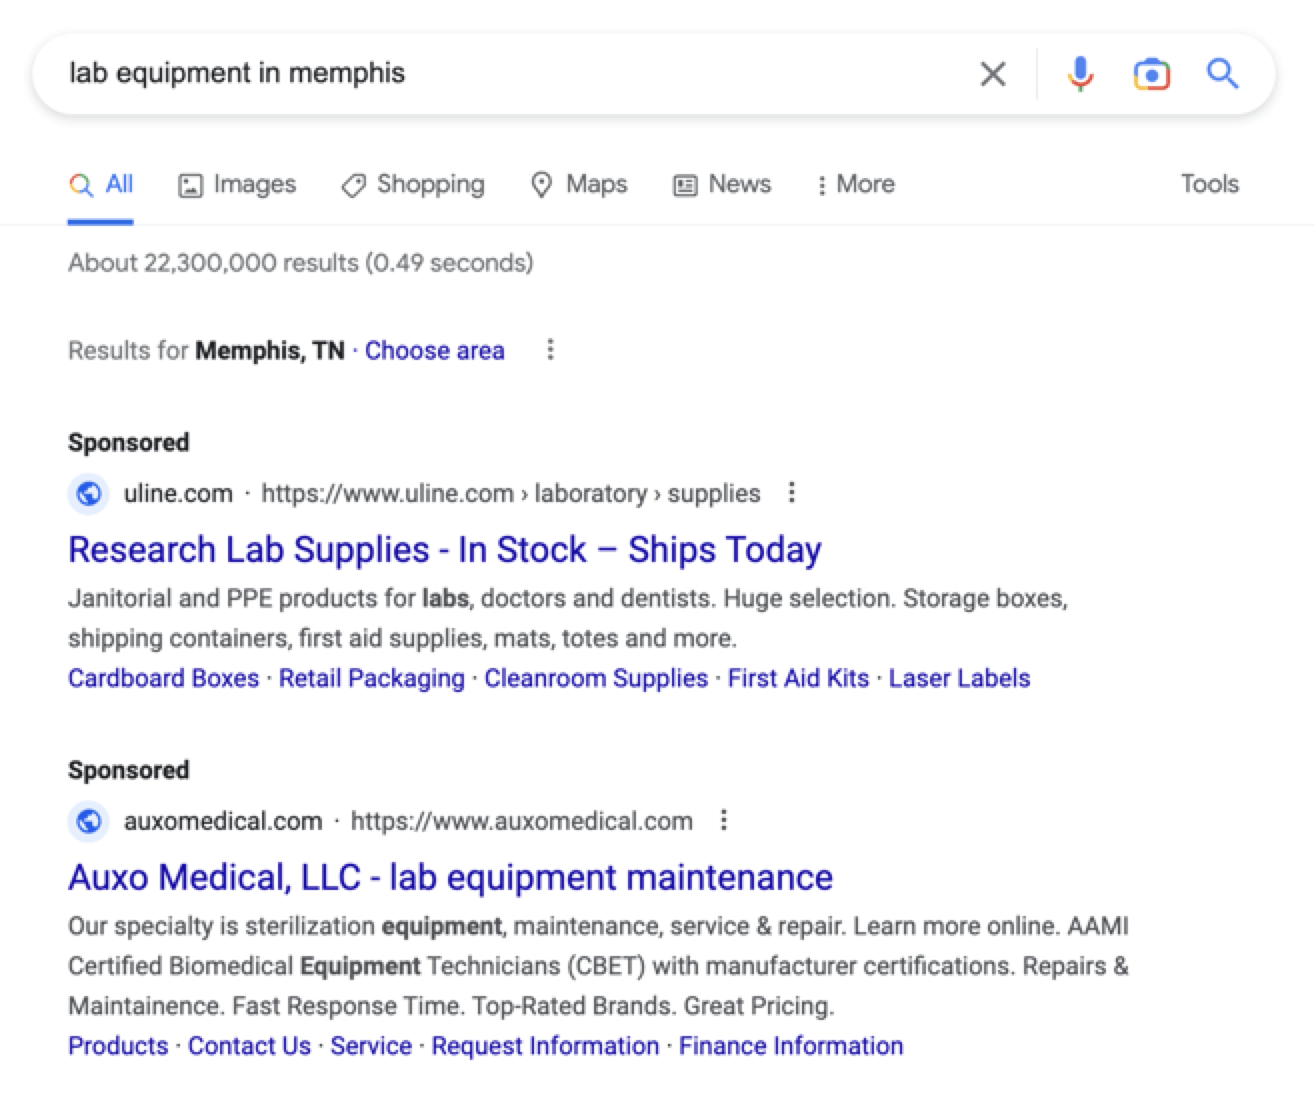Click the Service sitelink under Auxo Medical
Viewport: 1314px width, 1108px height.
pyautogui.click(x=371, y=1046)
